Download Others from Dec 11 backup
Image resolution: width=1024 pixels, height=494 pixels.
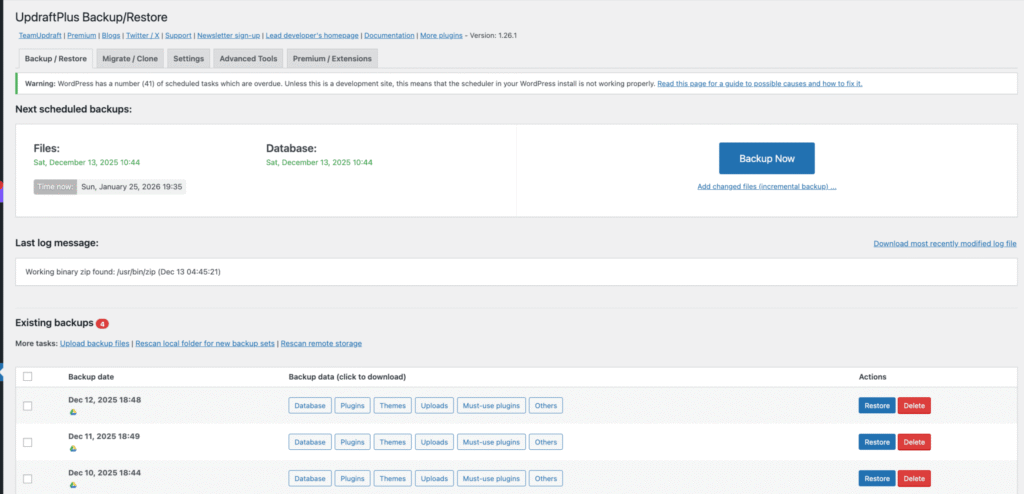point(545,442)
